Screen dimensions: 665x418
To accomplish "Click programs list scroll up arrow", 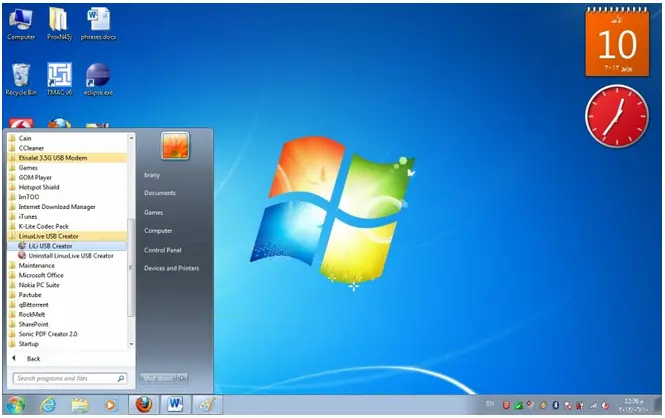I will (131, 138).
